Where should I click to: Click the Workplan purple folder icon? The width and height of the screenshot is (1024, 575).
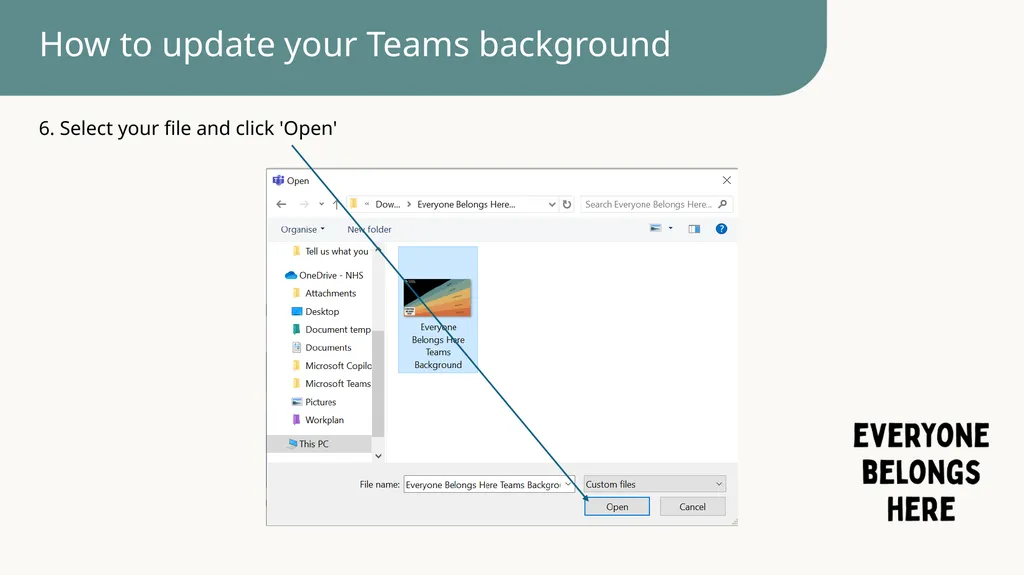click(296, 419)
